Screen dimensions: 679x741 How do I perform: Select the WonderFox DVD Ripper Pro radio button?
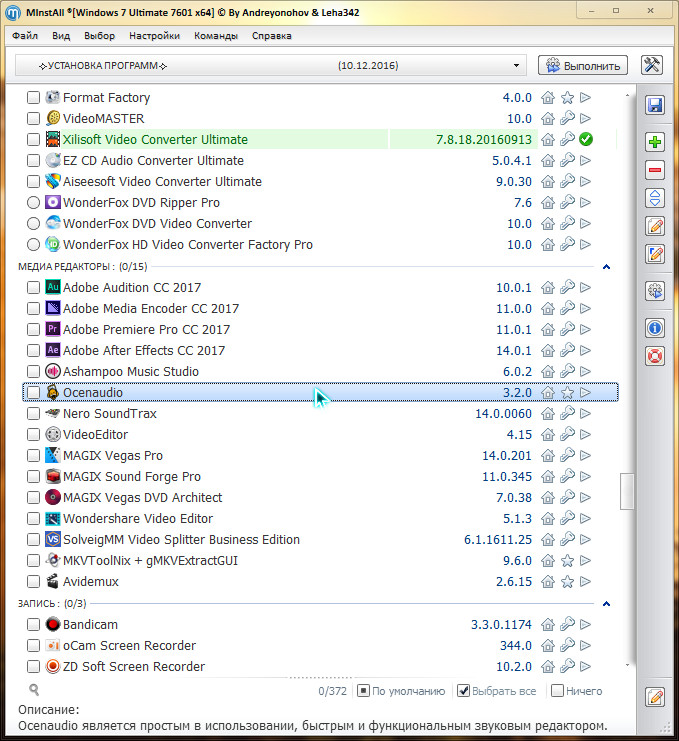tap(33, 203)
